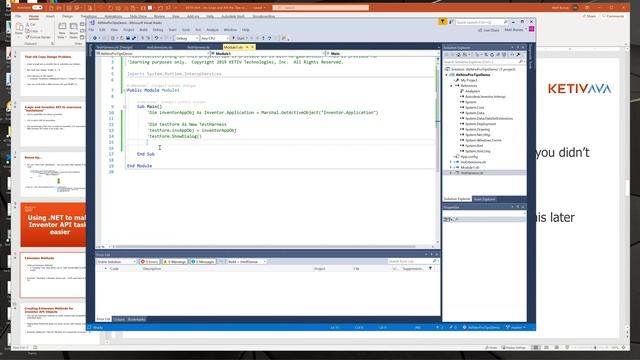Open the Any CPU platform dropdown
Image resolution: width=640 pixels, height=360 pixels.
(x=213, y=38)
